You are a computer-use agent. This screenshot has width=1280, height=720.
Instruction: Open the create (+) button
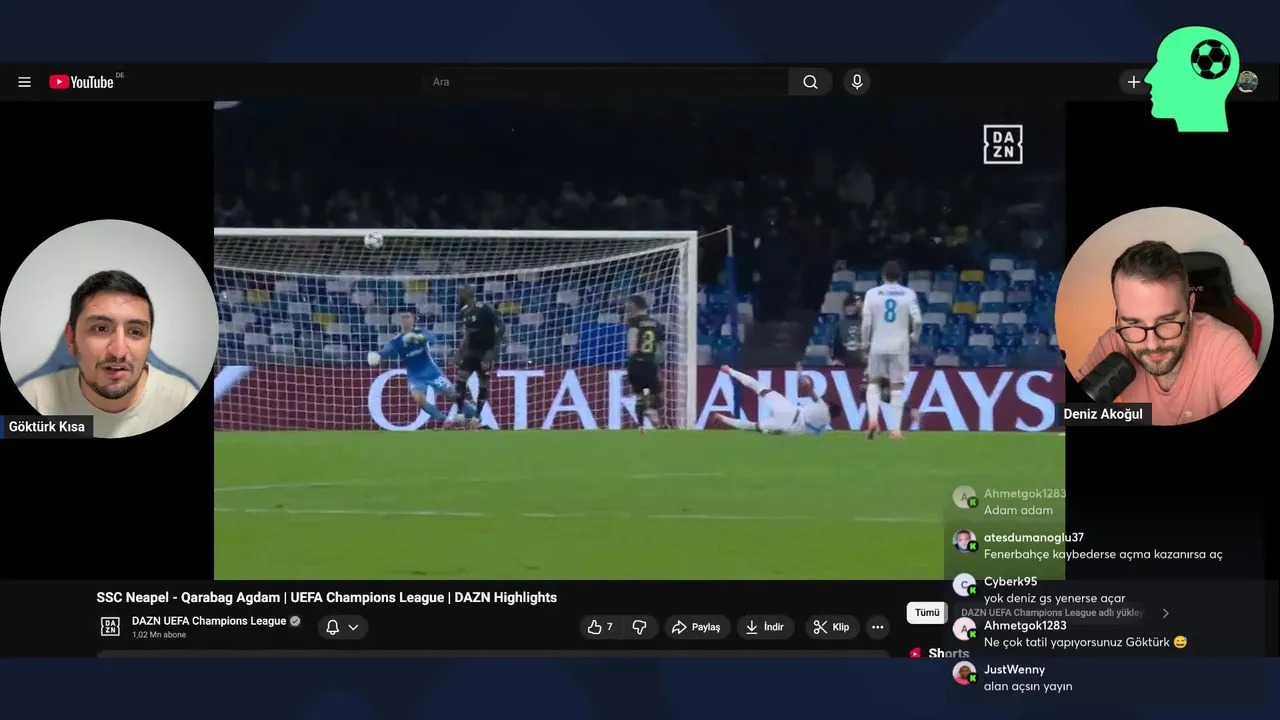pos(1134,82)
